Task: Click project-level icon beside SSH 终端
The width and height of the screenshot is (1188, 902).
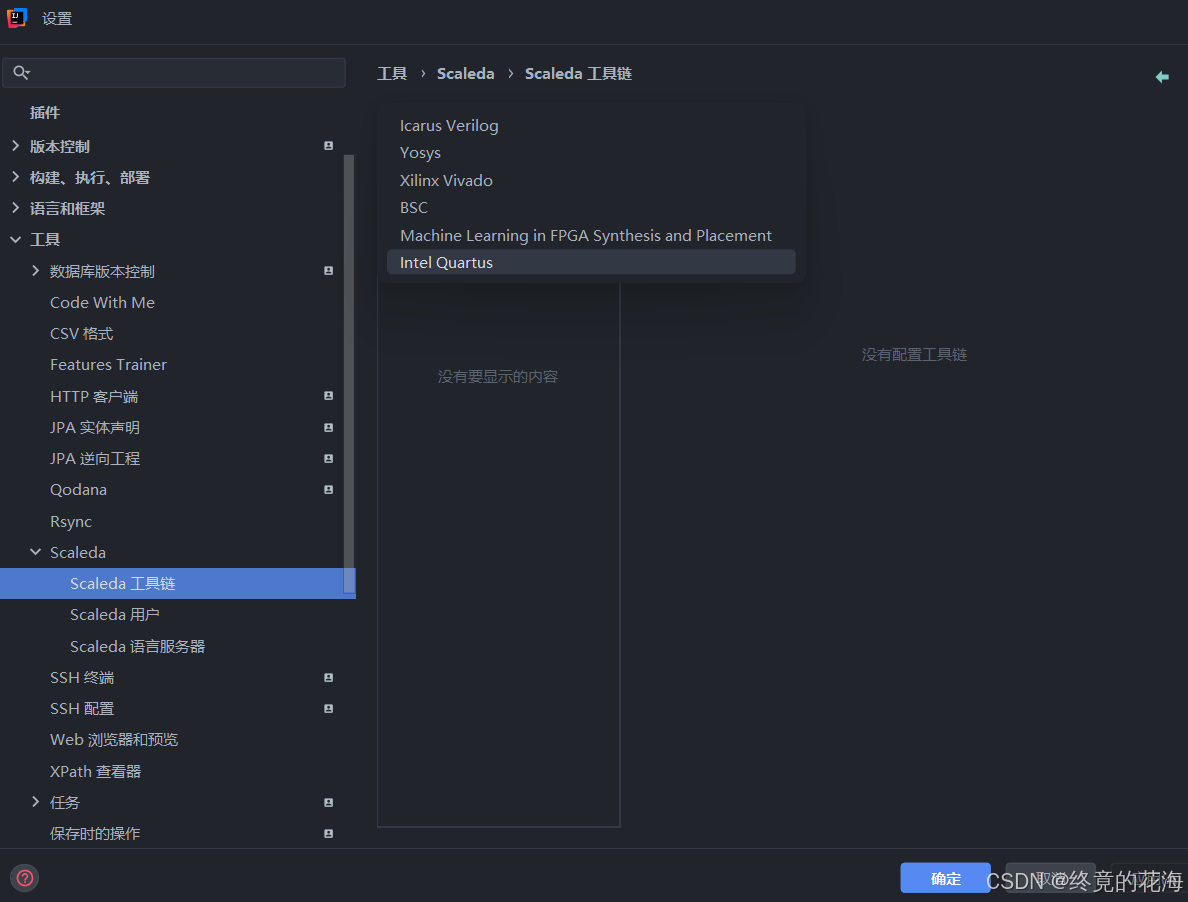Action: coord(329,677)
